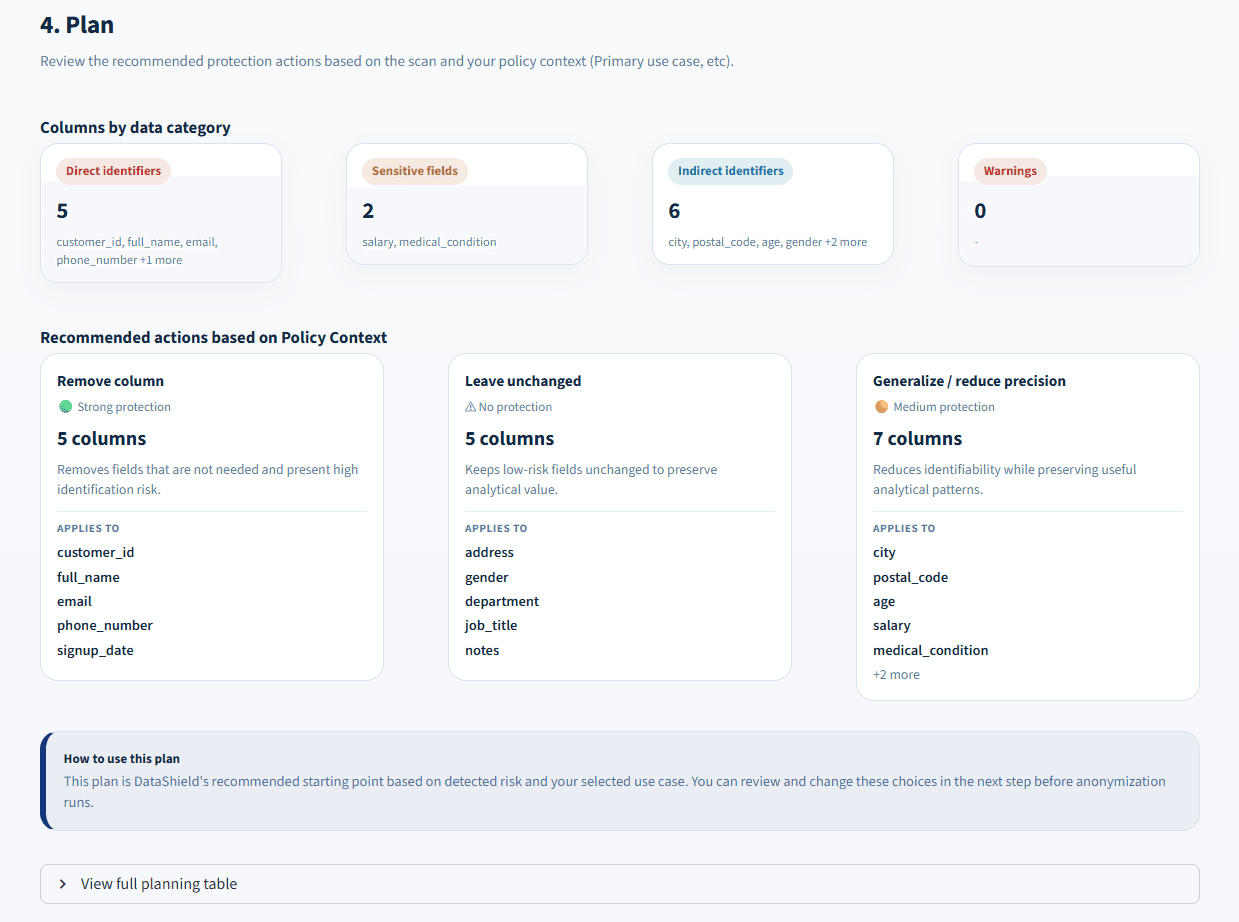The width and height of the screenshot is (1239, 922).
Task: Click the count 2 in Sensitive fields card
Action: pos(368,211)
